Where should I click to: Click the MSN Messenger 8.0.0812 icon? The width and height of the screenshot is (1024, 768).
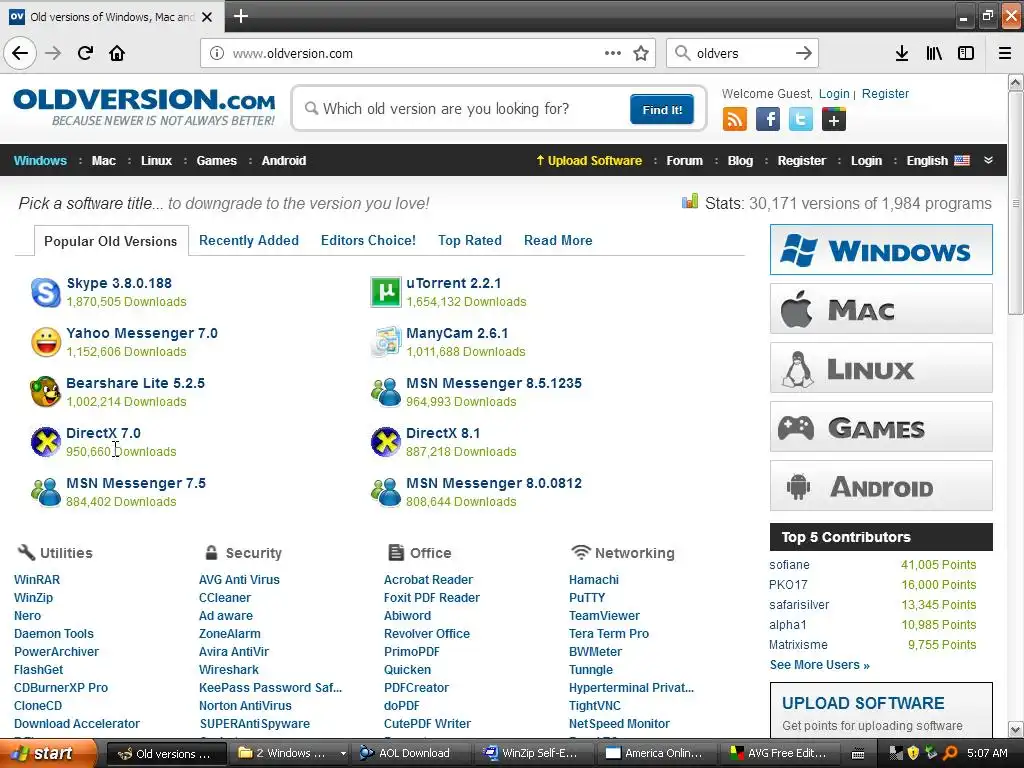pyautogui.click(x=386, y=492)
